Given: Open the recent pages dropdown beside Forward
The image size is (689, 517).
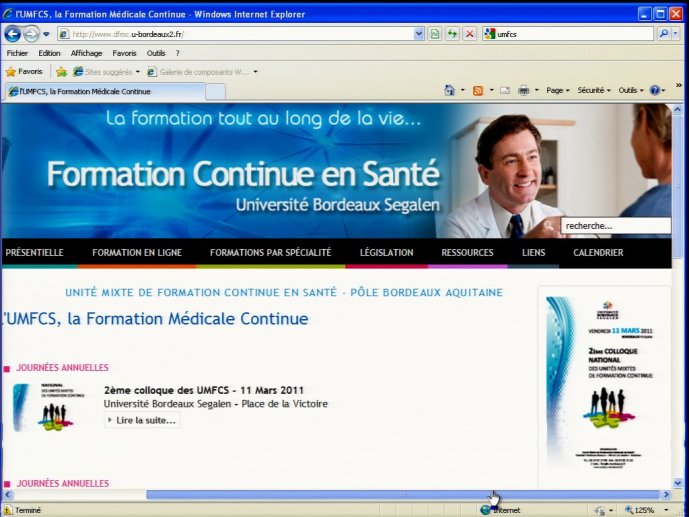Looking at the screenshot, I should tap(46, 34).
